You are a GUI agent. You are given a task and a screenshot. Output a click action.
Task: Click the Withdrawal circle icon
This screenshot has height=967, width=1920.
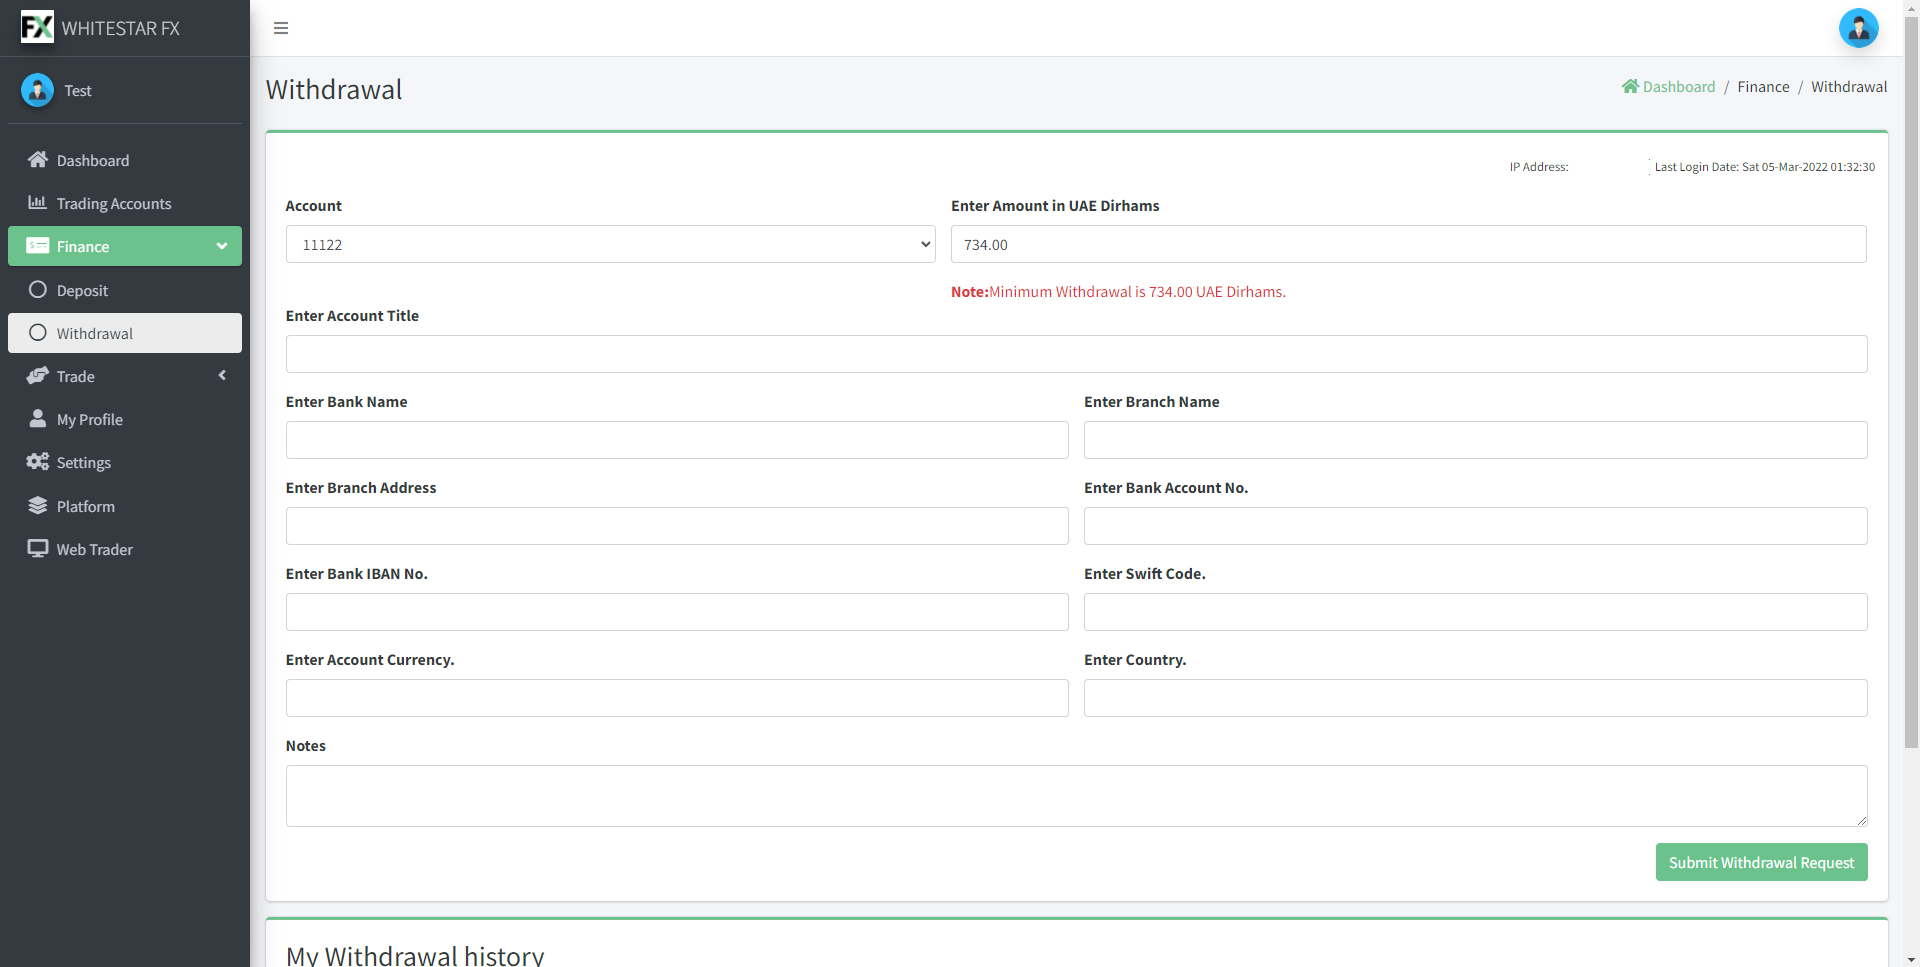pyautogui.click(x=38, y=333)
